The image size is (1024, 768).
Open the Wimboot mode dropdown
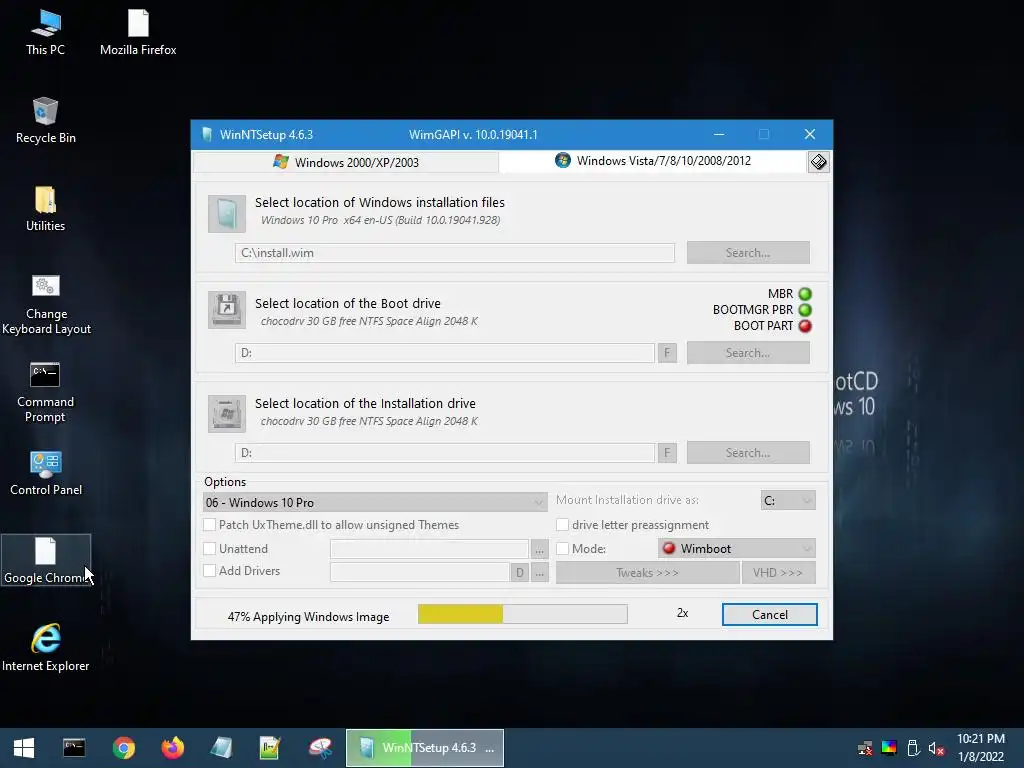tap(737, 549)
